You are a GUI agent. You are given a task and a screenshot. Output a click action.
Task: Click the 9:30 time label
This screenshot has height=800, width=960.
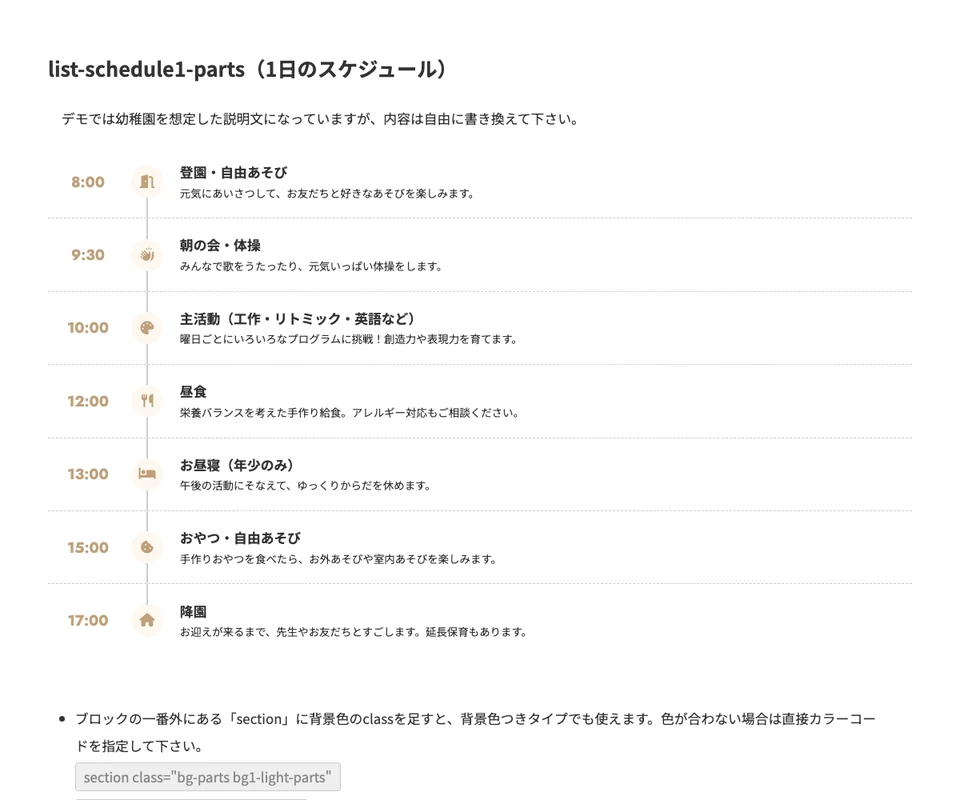pyautogui.click(x=87, y=255)
